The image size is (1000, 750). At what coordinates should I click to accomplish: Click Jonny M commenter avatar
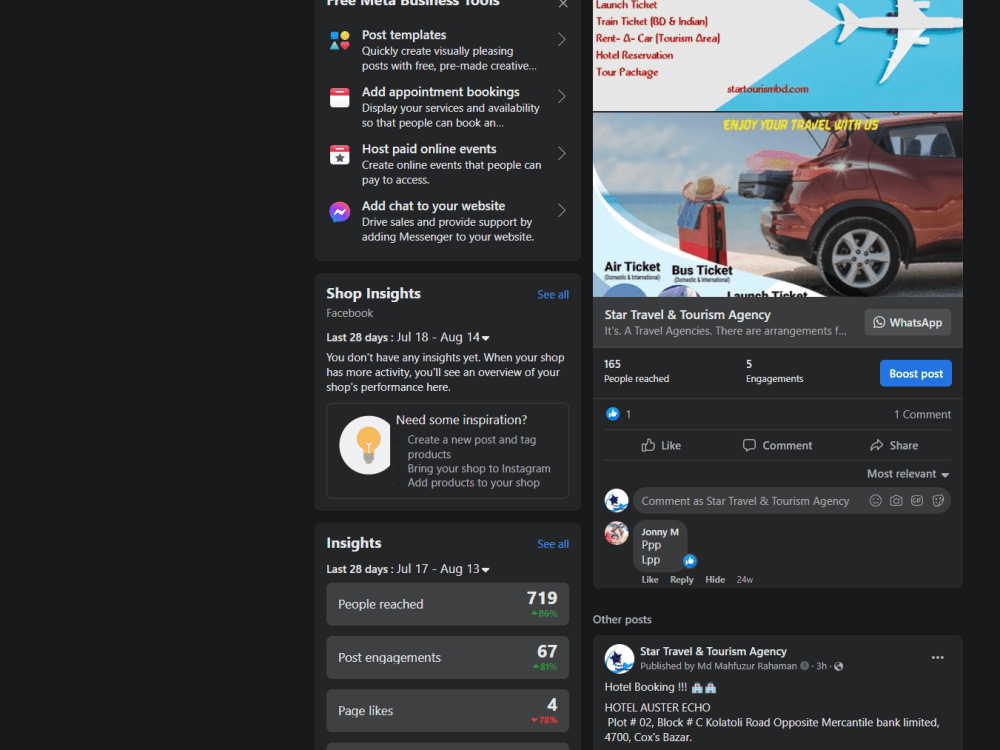(x=617, y=533)
